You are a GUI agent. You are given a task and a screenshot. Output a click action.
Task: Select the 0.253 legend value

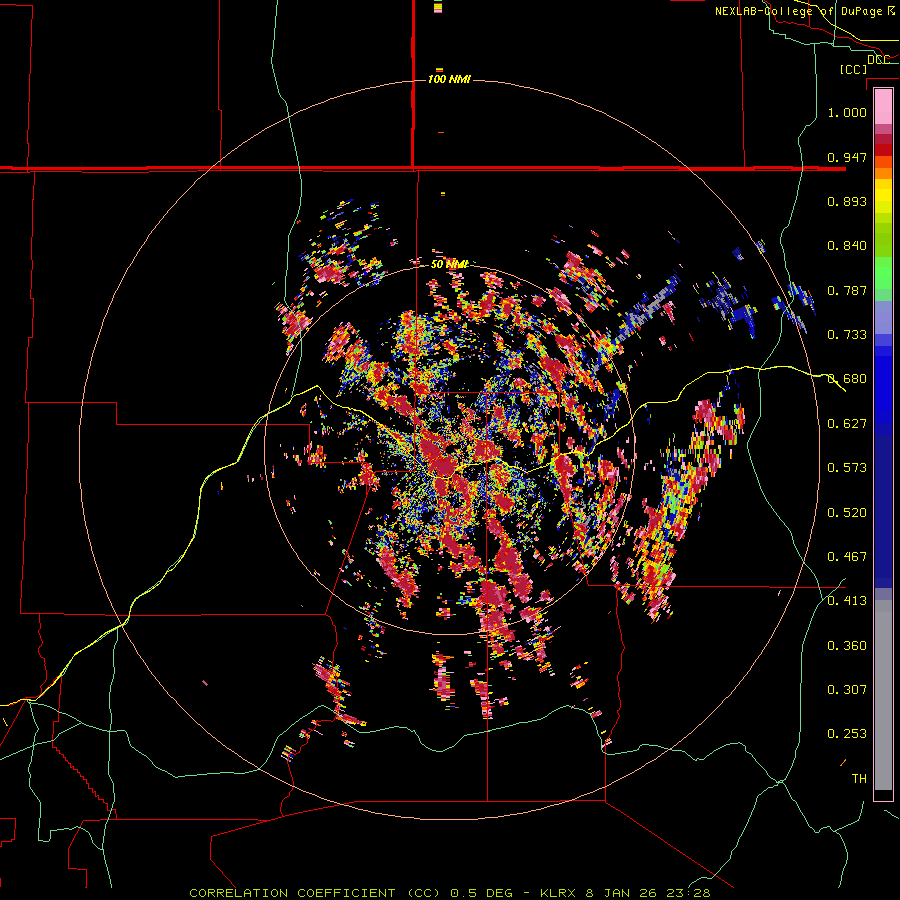(847, 734)
